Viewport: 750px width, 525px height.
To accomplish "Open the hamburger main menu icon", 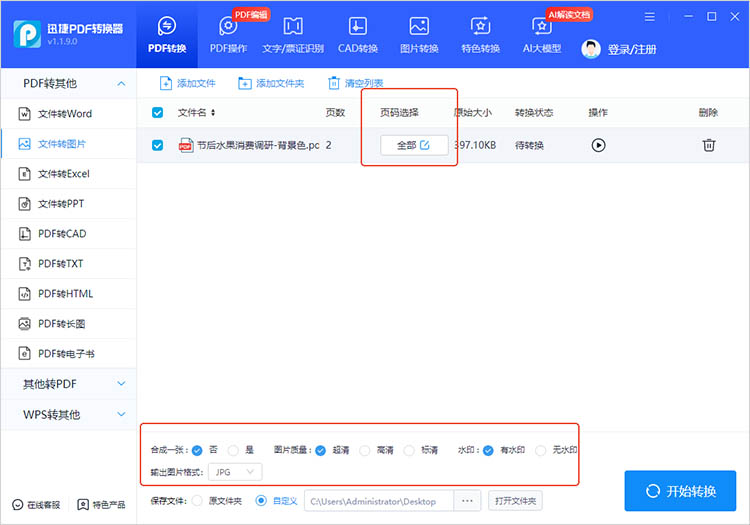I will (x=649, y=17).
